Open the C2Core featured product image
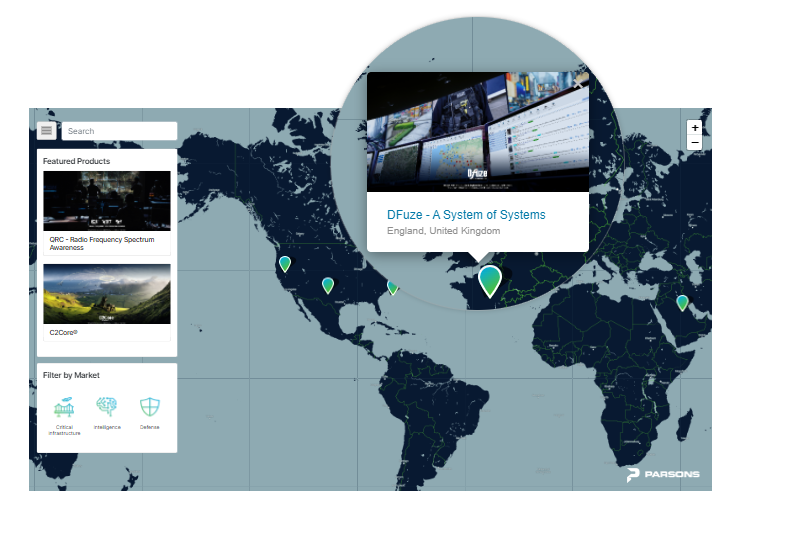 pos(107,294)
